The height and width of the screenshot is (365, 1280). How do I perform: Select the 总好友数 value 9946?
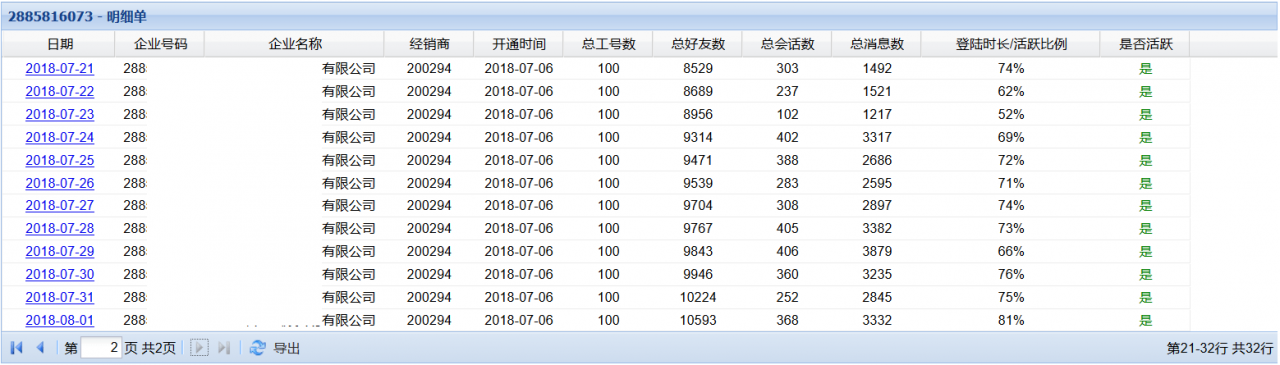(x=698, y=274)
